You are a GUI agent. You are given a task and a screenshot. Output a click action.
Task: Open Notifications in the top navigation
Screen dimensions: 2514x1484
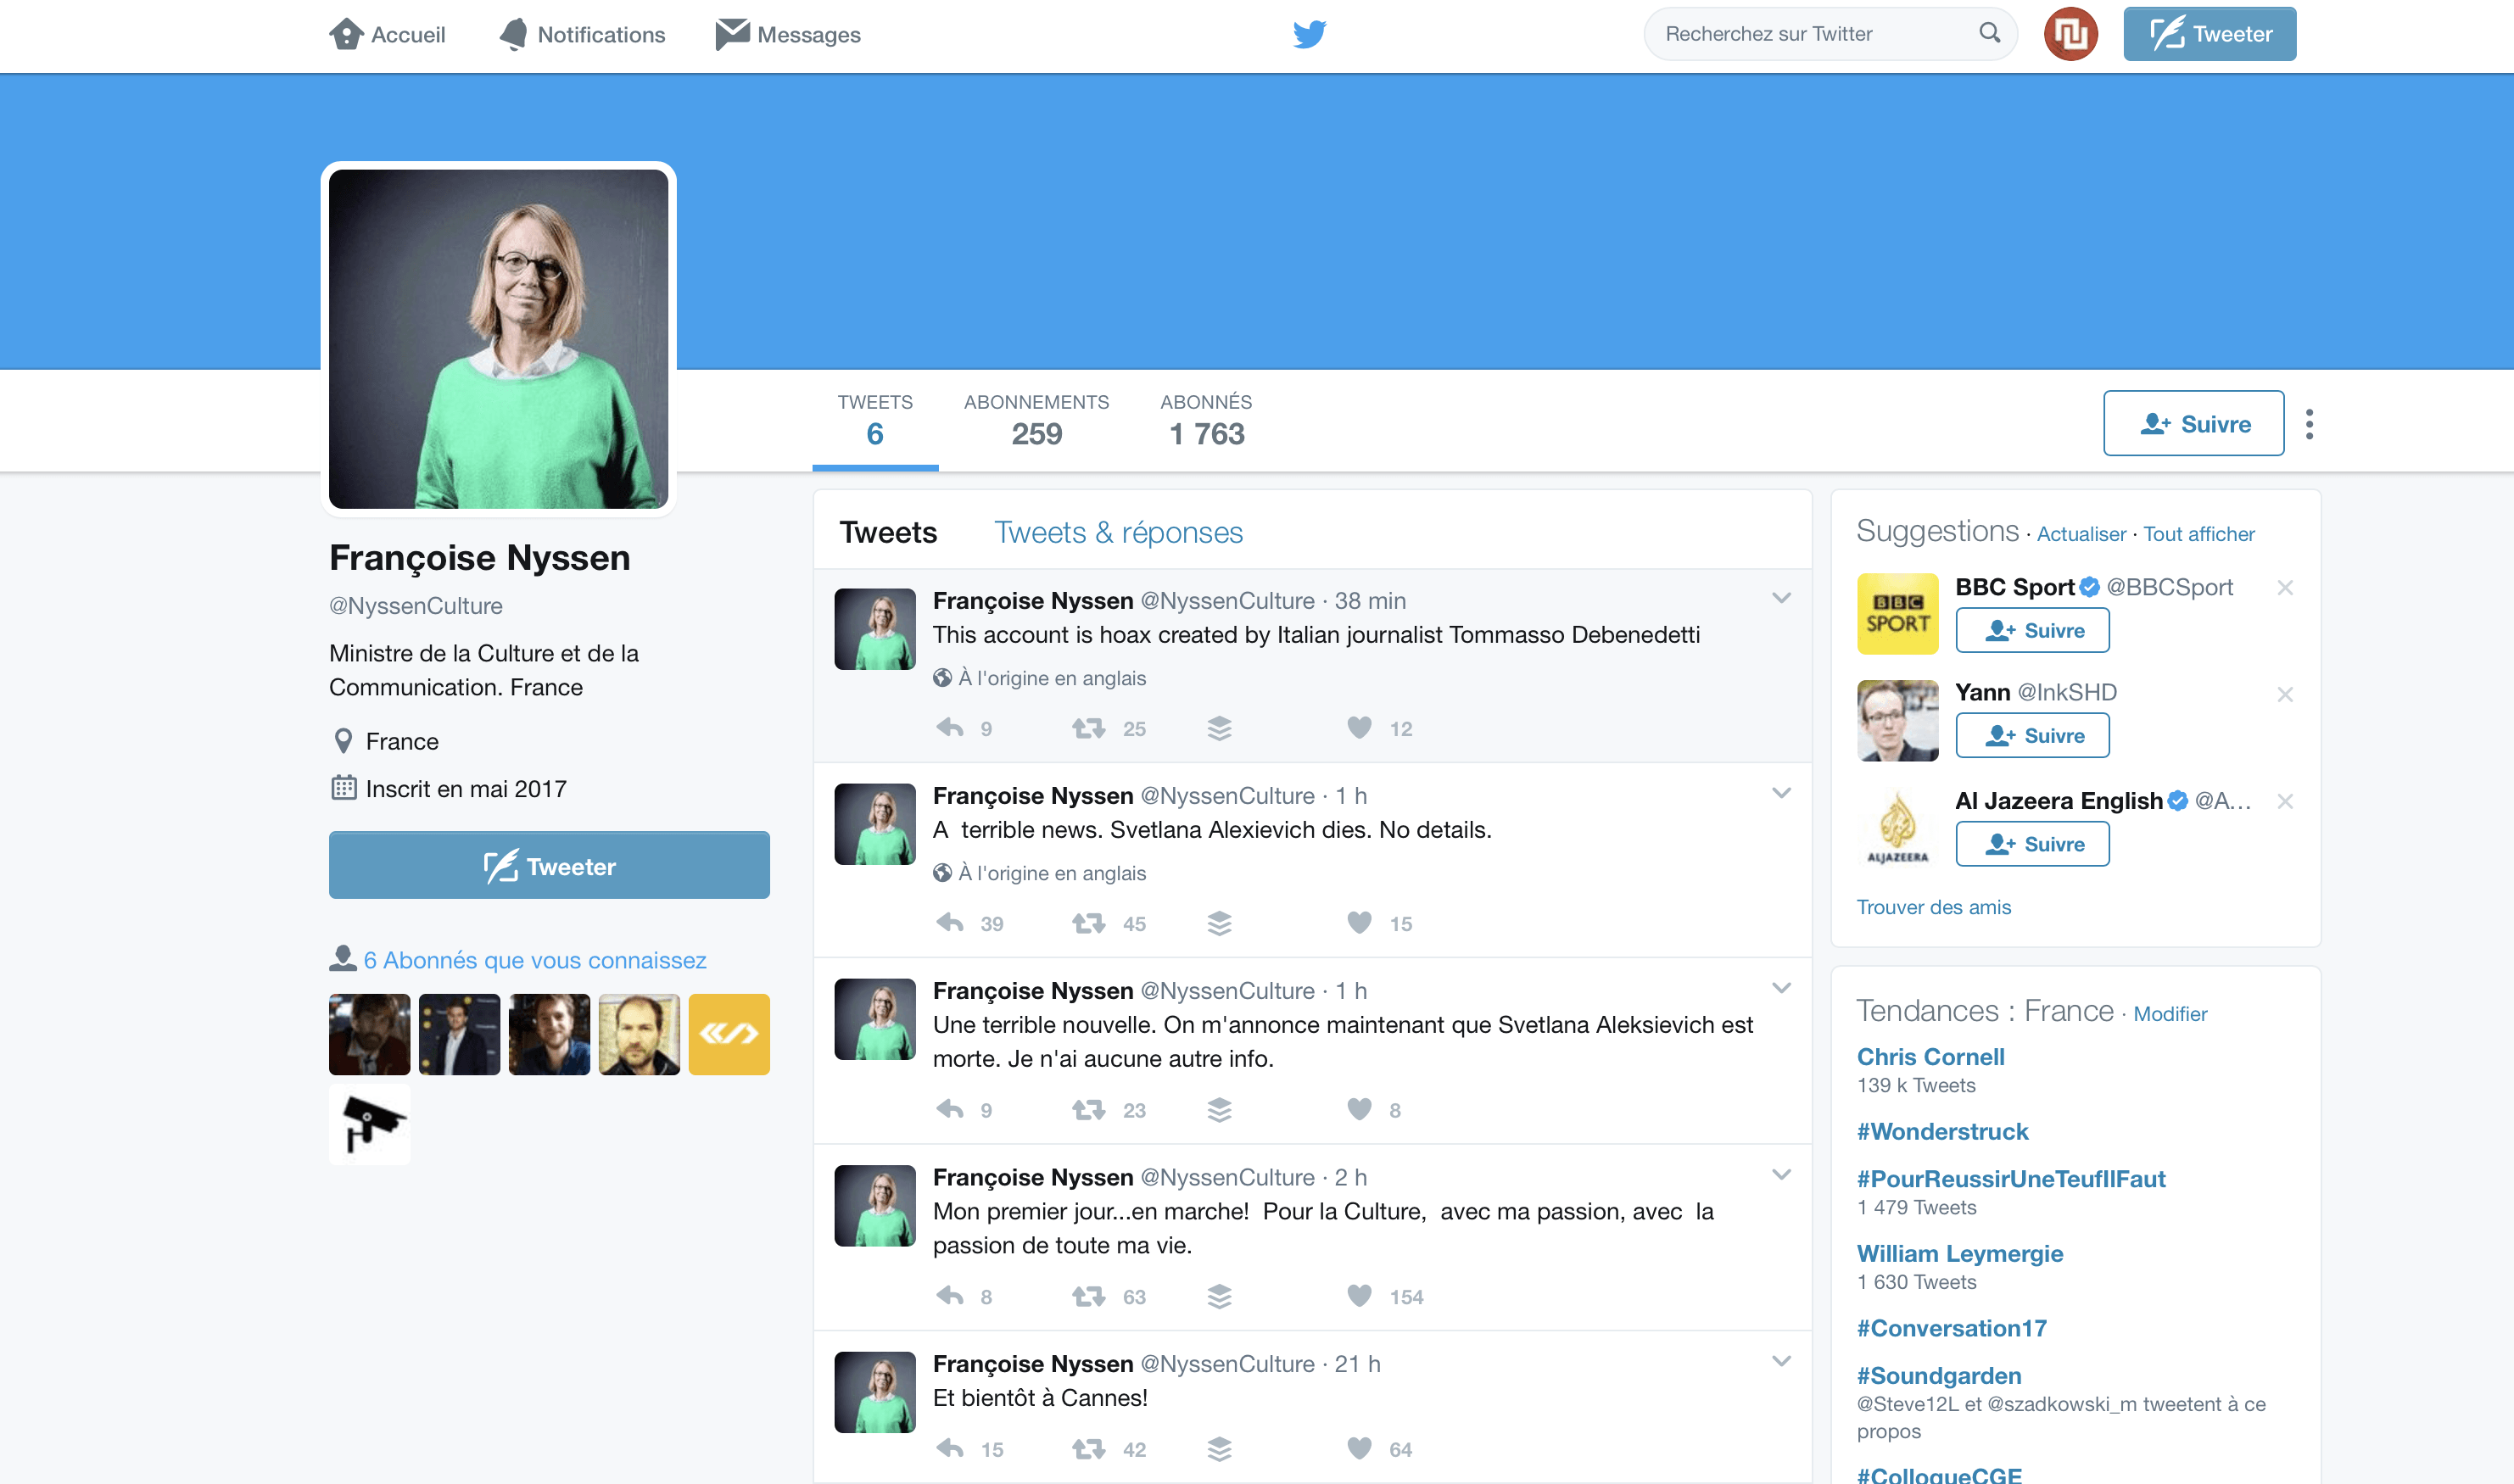(x=582, y=34)
